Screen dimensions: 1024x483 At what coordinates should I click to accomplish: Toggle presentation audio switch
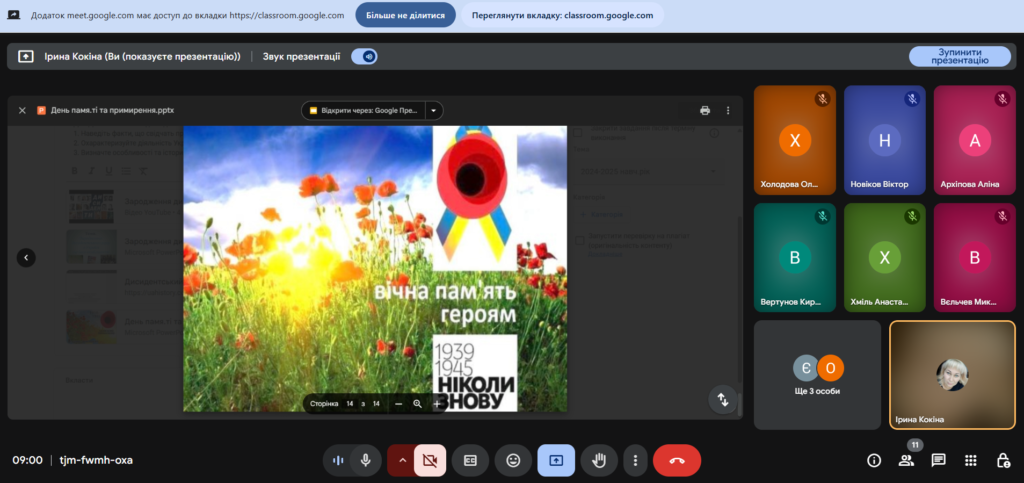(364, 56)
